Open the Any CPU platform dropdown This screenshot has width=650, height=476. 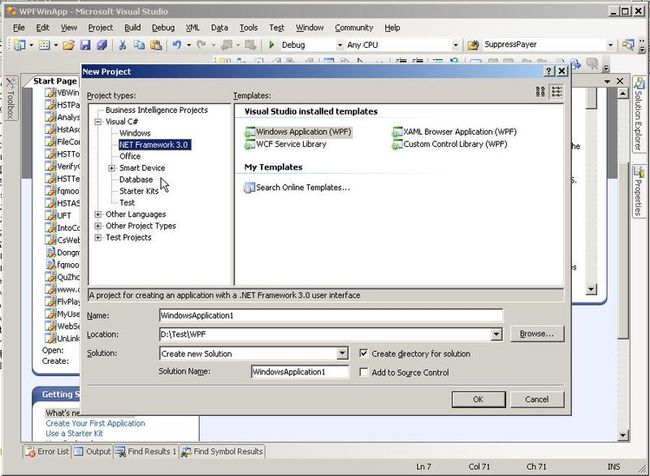point(456,45)
